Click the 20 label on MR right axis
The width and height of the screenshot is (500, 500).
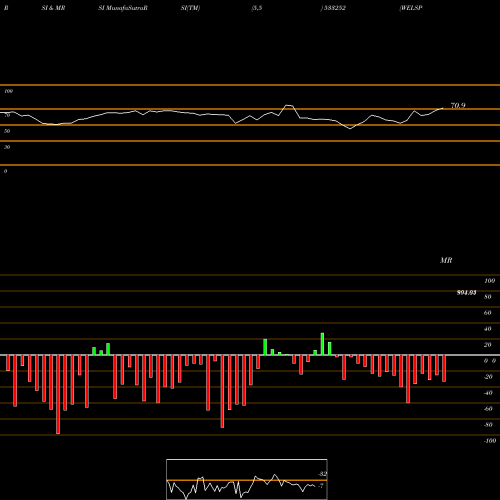pyautogui.click(x=488, y=345)
